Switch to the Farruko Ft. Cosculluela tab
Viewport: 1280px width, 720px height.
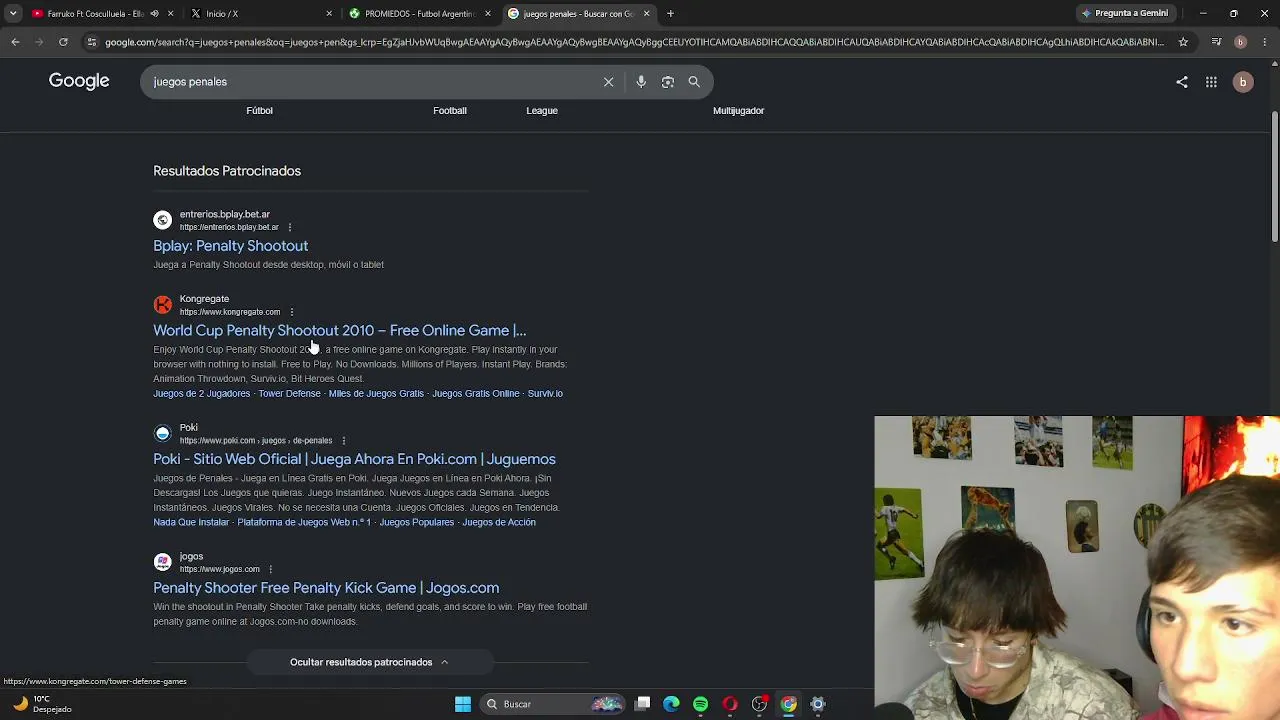click(x=95, y=14)
